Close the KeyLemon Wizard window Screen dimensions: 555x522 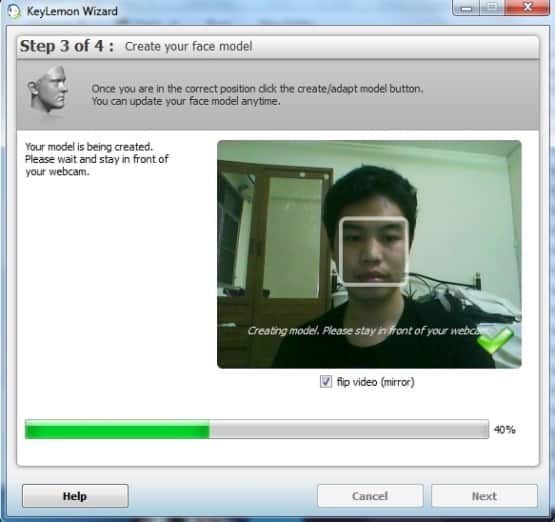click(x=527, y=7)
